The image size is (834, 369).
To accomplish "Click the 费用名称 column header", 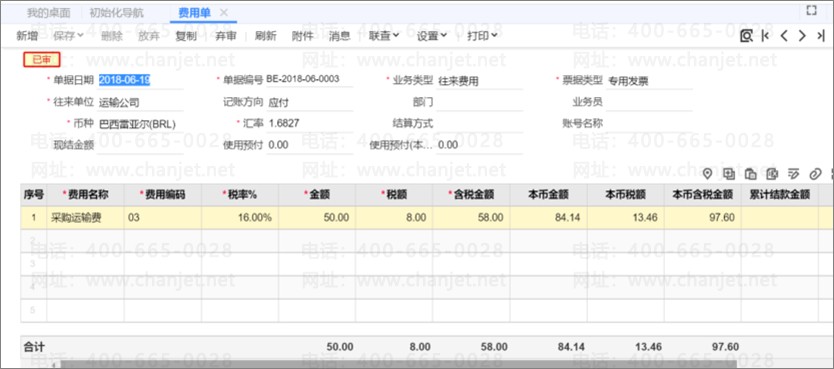I will click(x=86, y=195).
